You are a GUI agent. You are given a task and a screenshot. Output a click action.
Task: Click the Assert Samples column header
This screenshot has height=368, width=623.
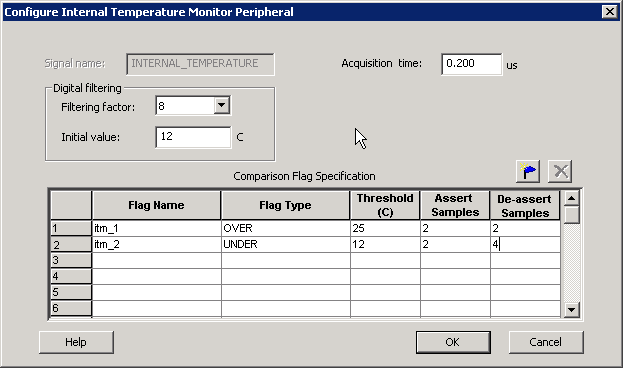[x=455, y=205]
